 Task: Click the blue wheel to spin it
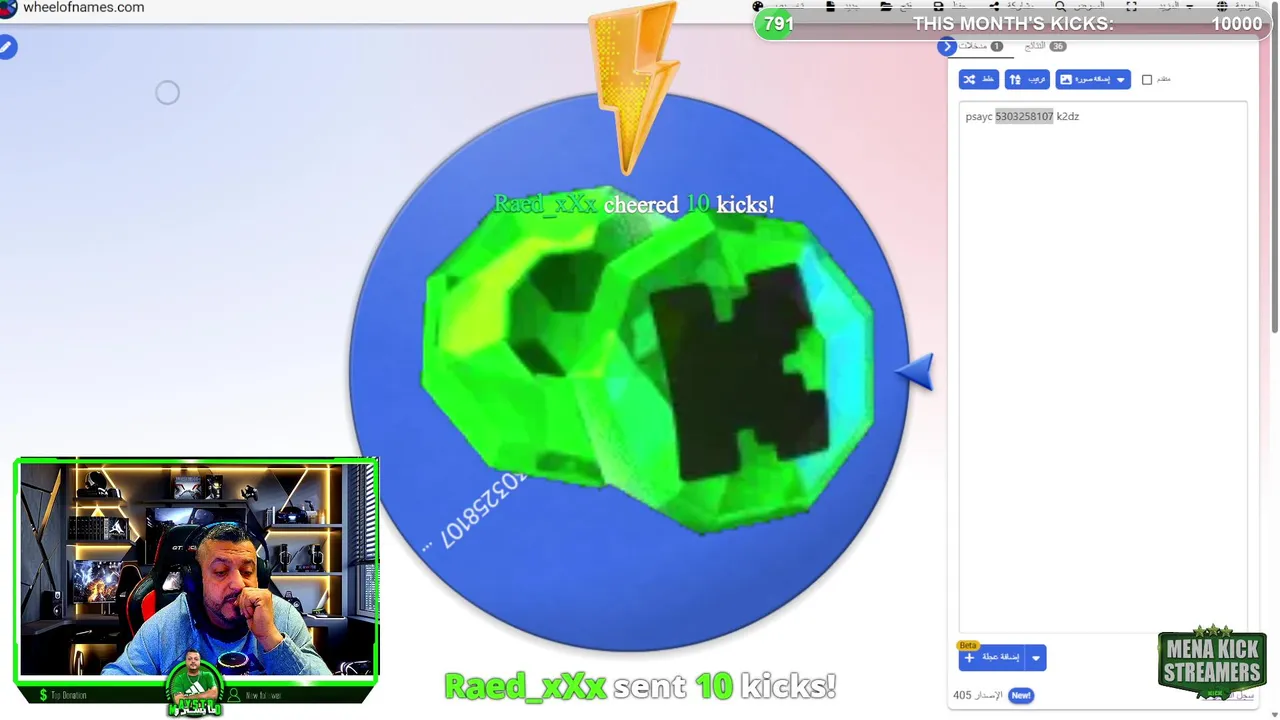628,372
